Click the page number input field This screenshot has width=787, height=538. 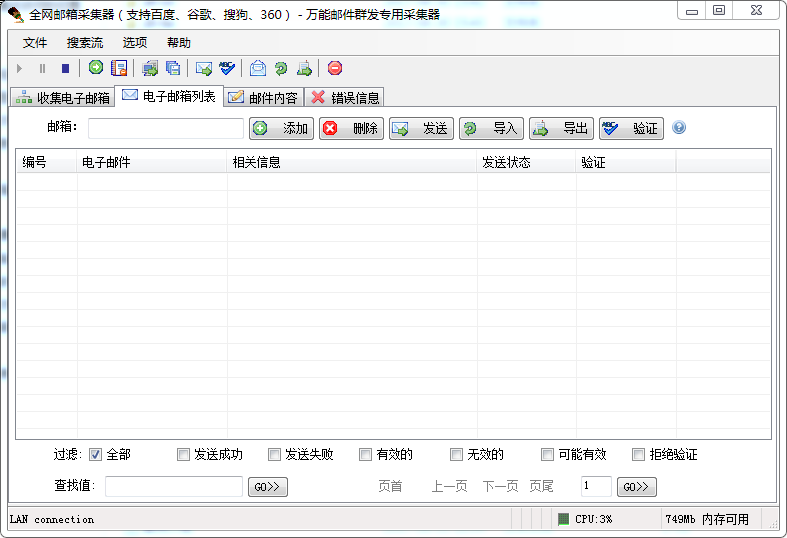click(596, 486)
